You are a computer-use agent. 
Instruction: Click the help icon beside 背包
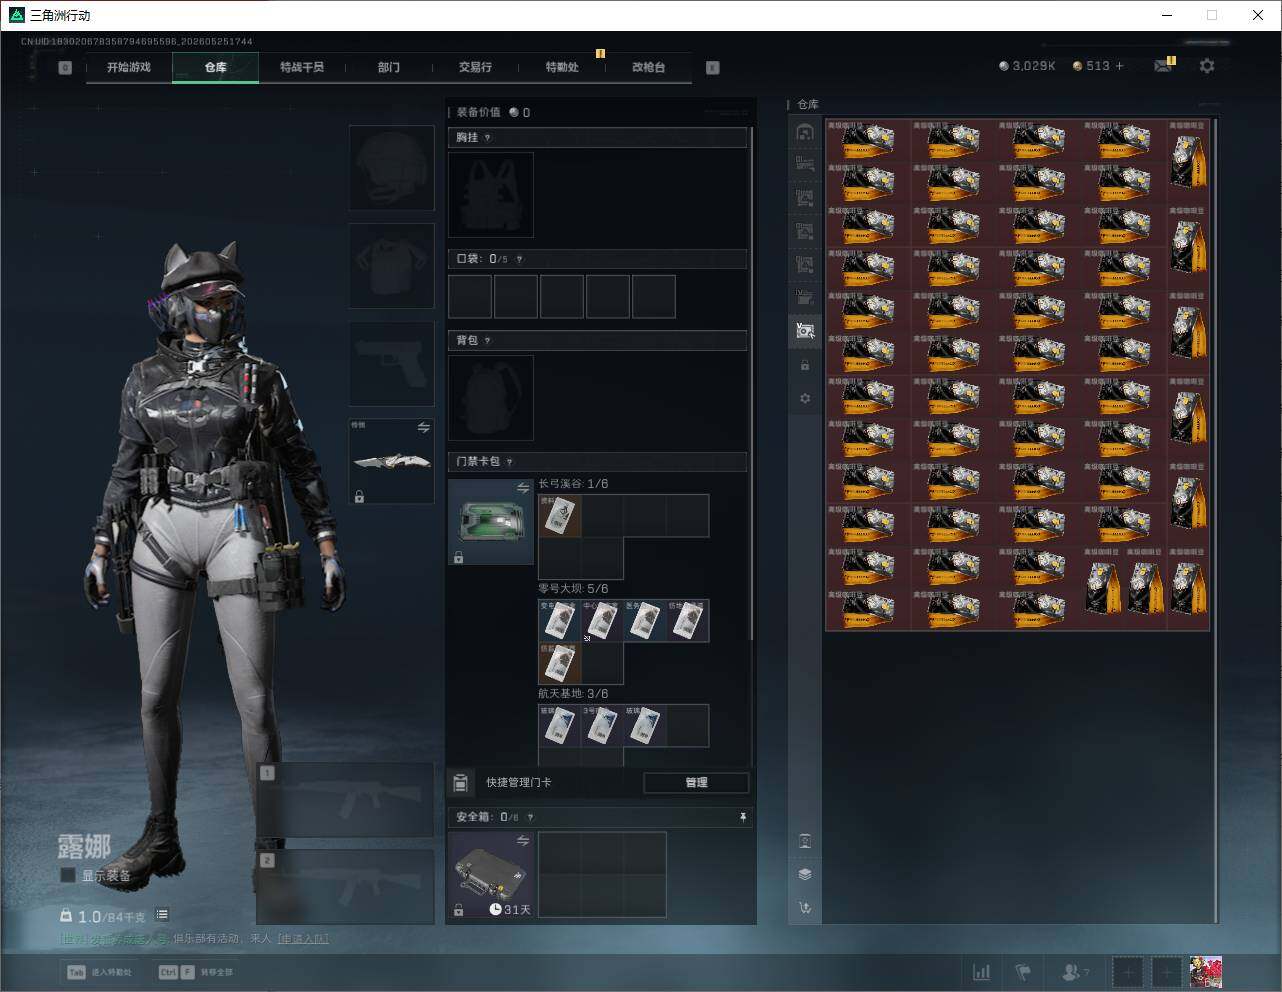tap(488, 341)
